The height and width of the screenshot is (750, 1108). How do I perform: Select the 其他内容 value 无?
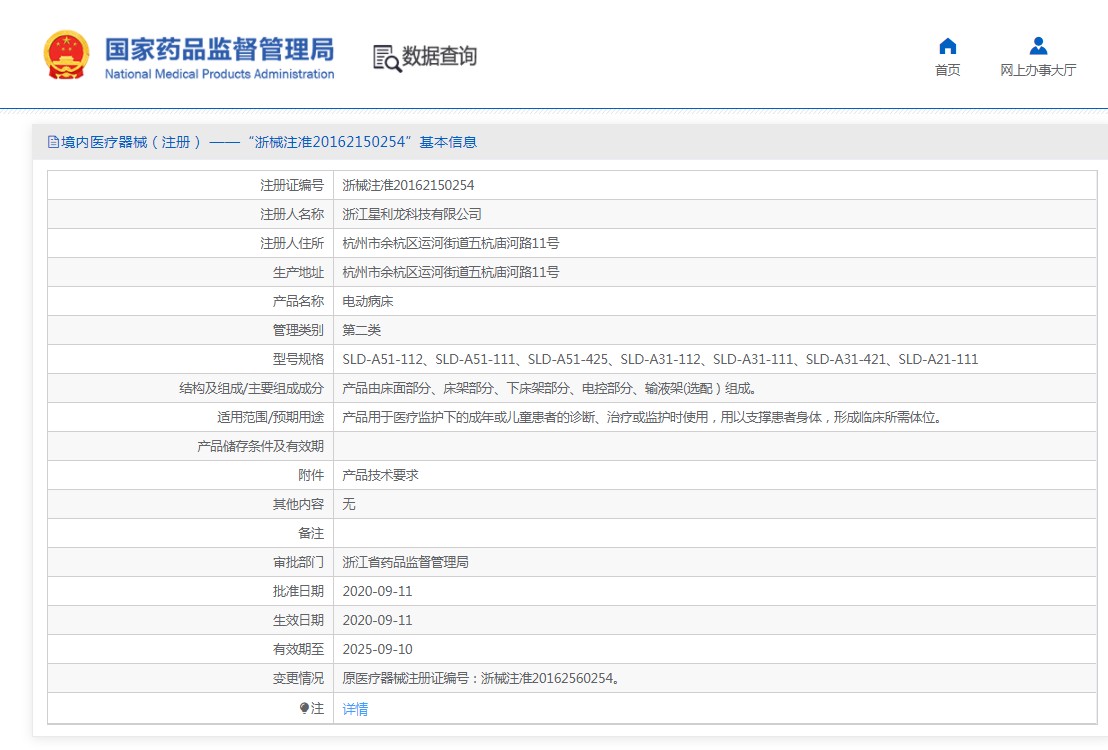[x=349, y=504]
